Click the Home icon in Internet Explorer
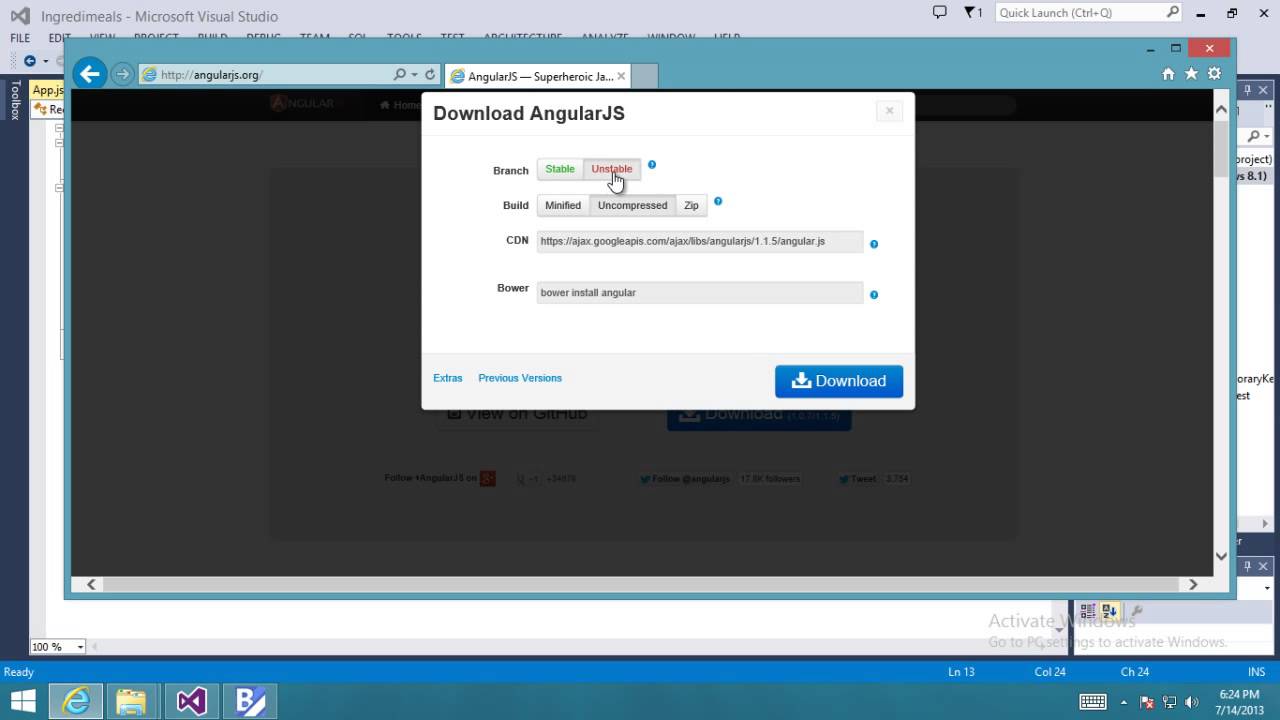 1168,73
